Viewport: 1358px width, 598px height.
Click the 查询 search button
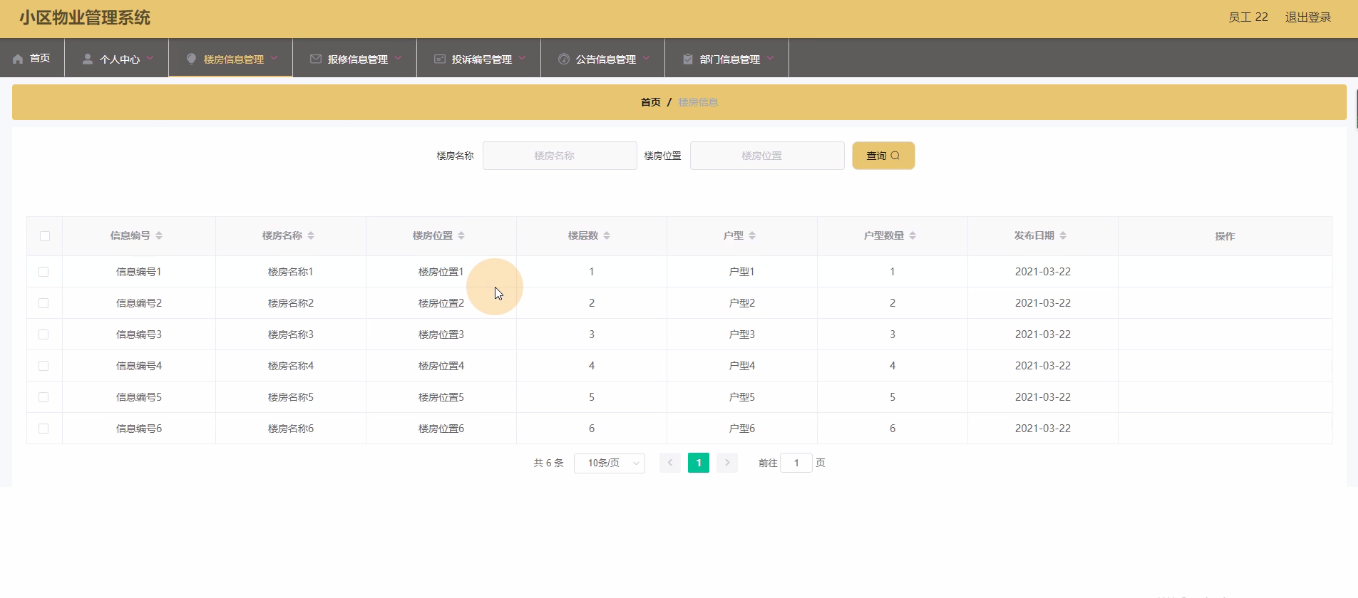[883, 156]
